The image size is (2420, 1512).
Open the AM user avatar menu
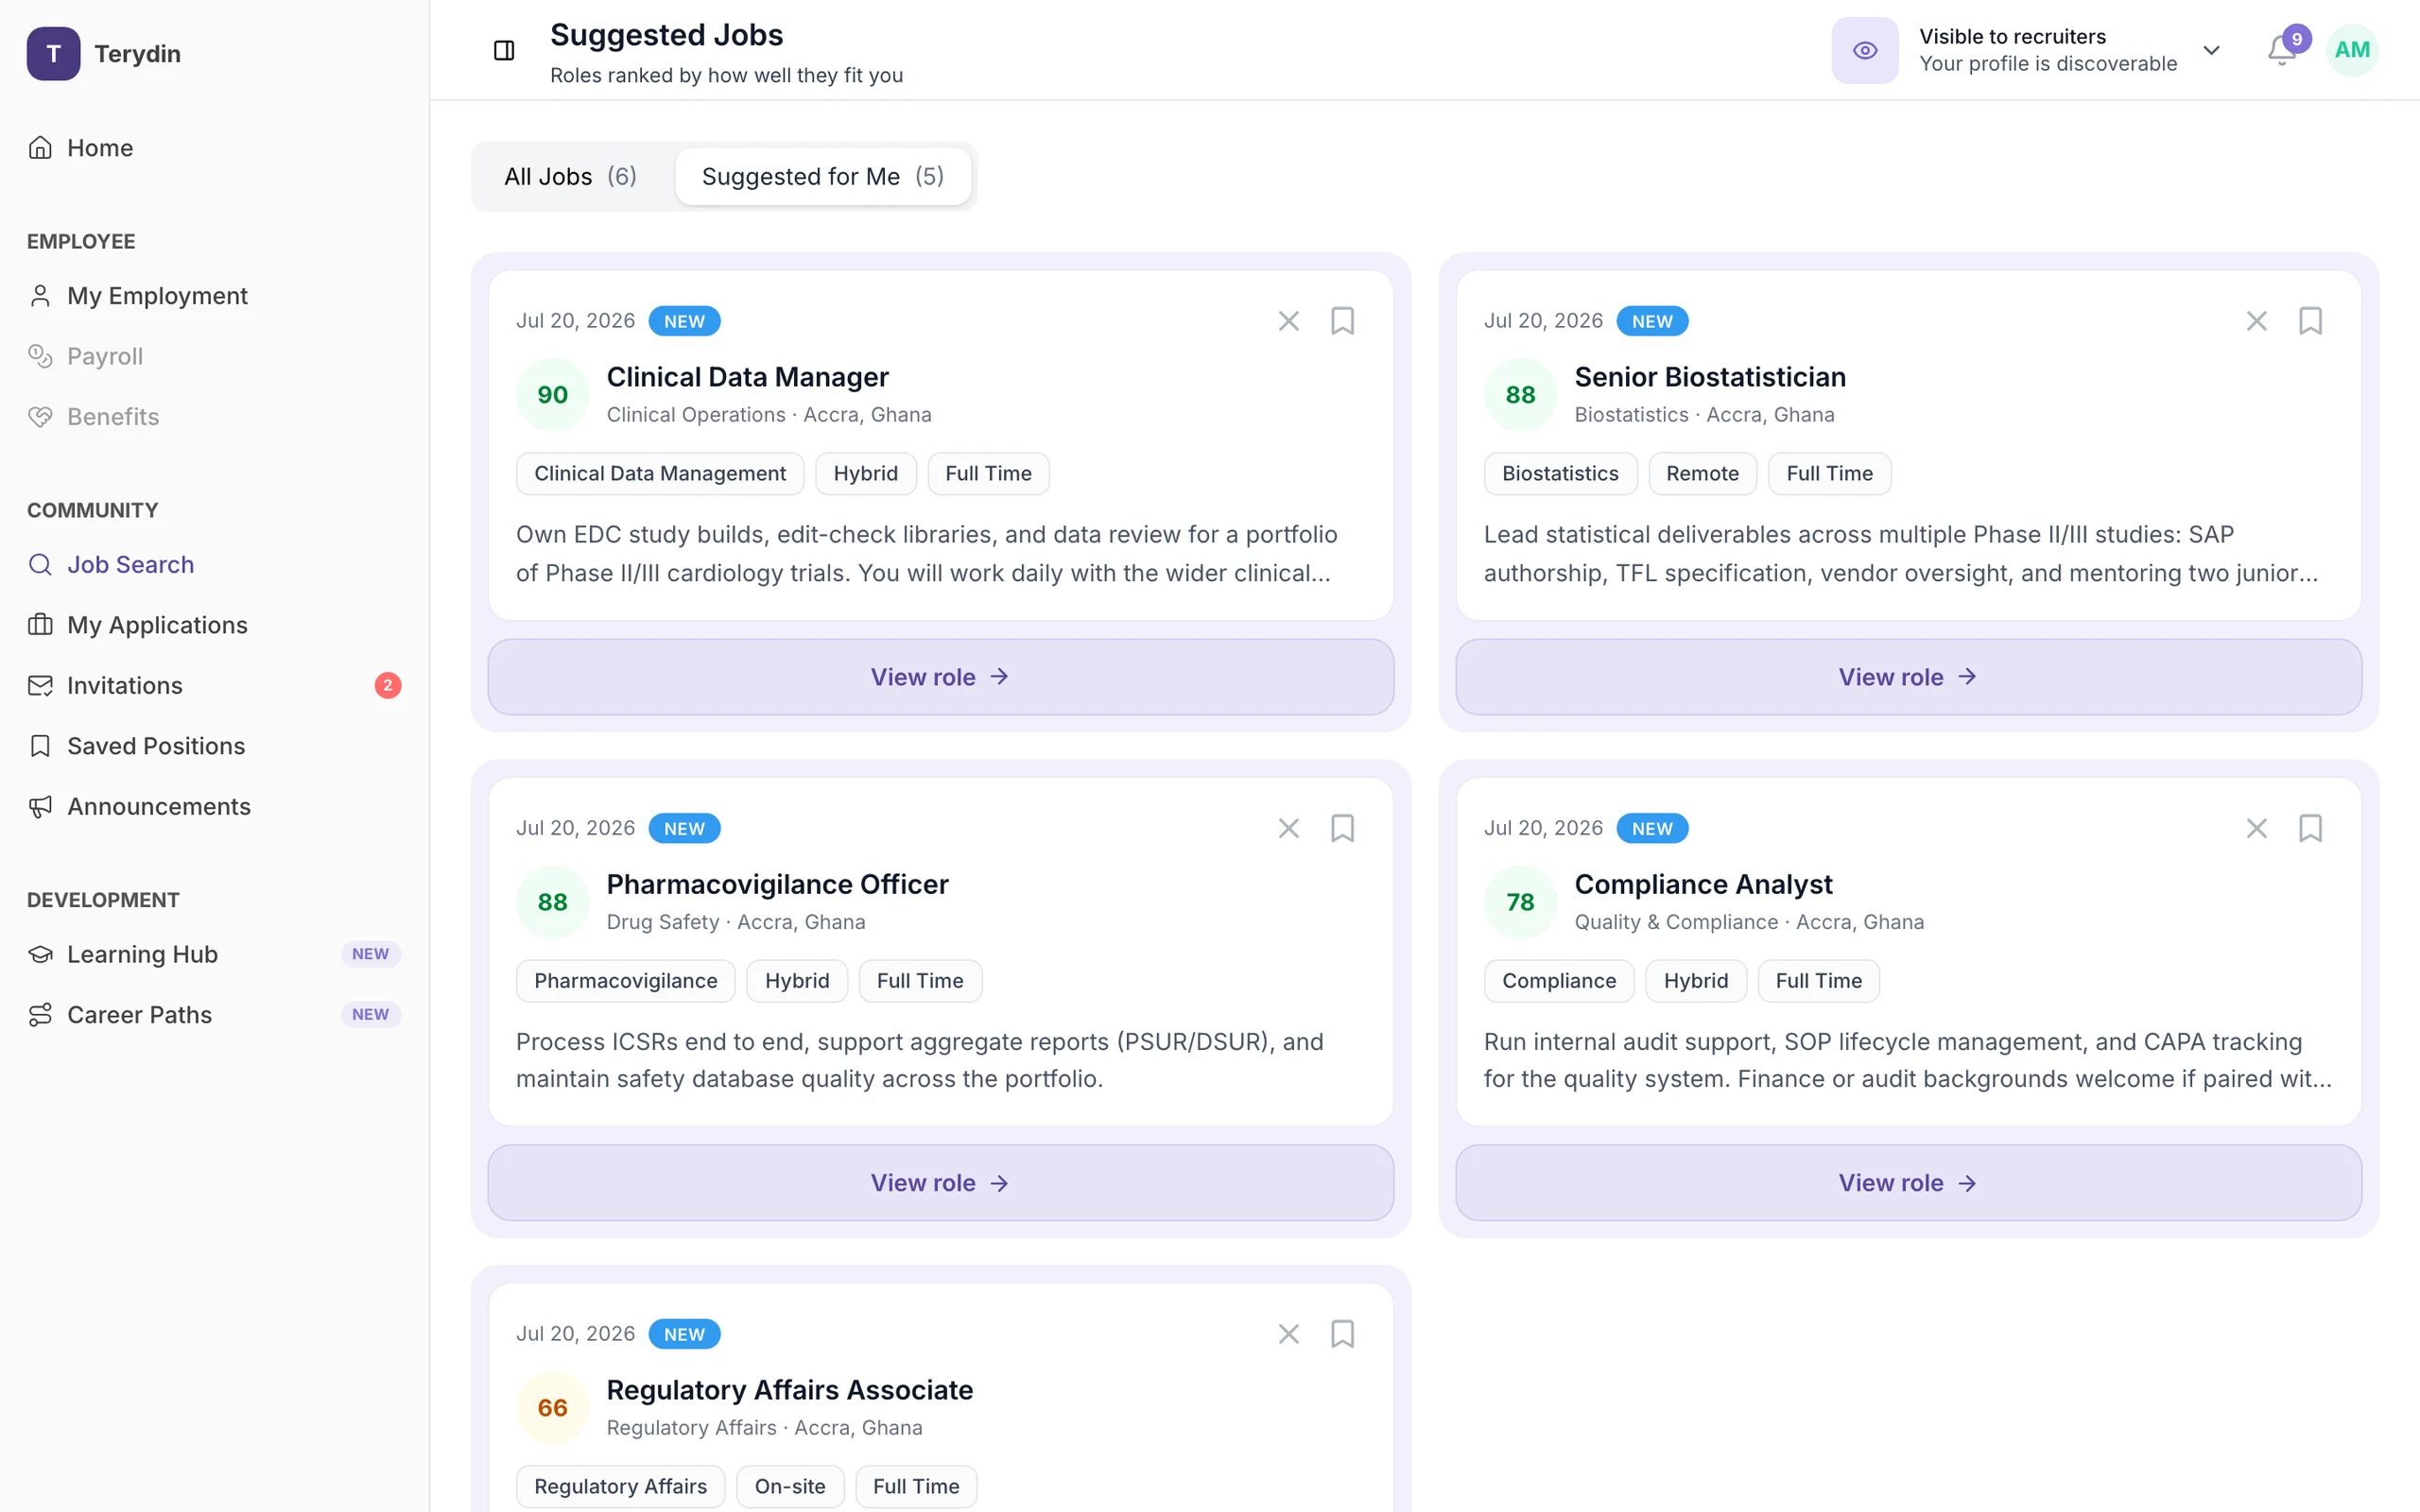coord(2351,50)
